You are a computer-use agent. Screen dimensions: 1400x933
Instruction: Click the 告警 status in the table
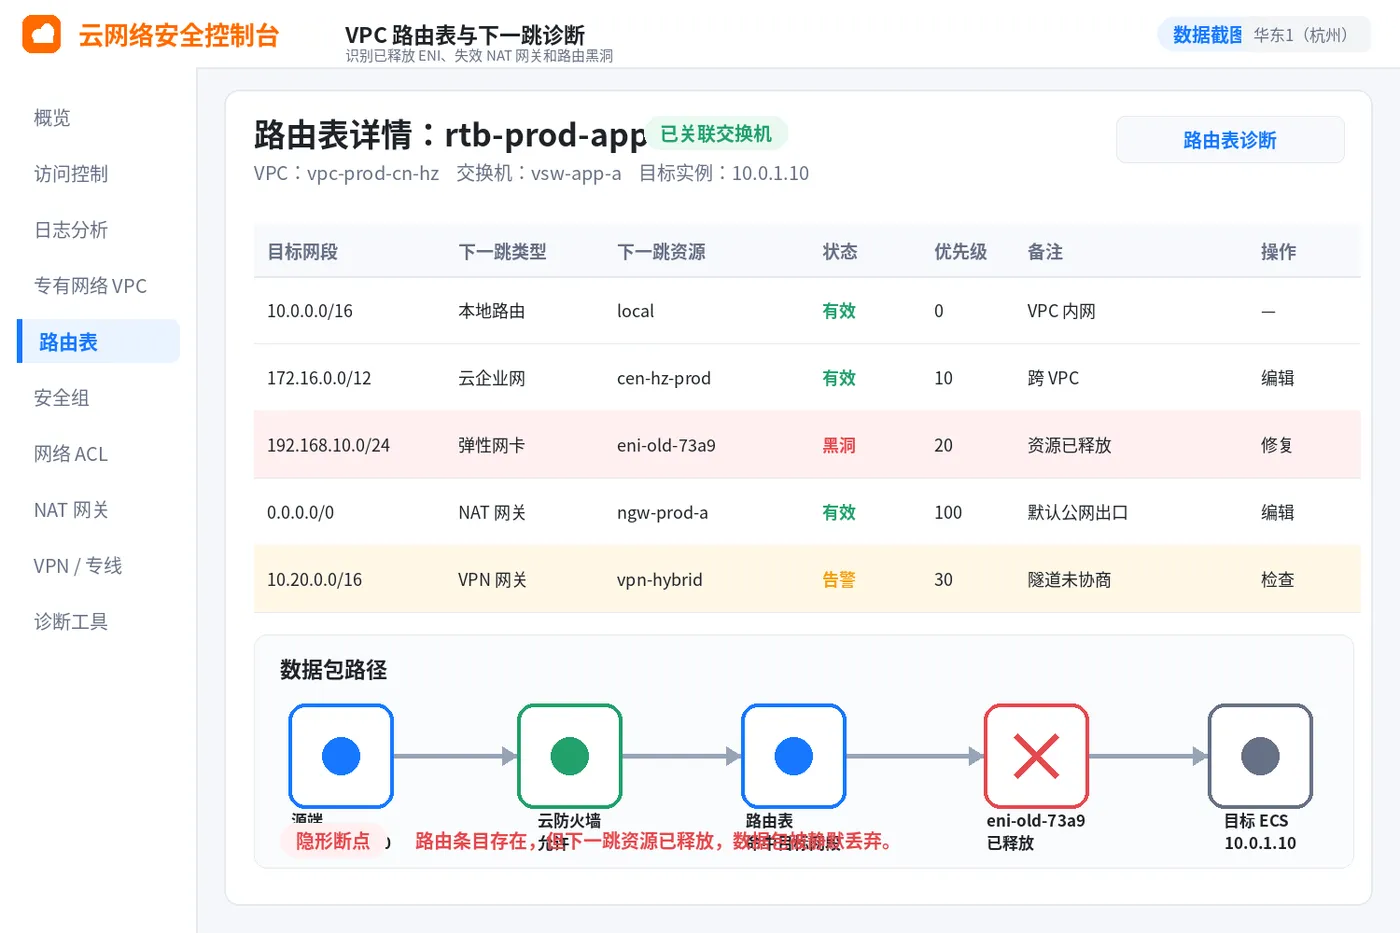[x=839, y=579]
